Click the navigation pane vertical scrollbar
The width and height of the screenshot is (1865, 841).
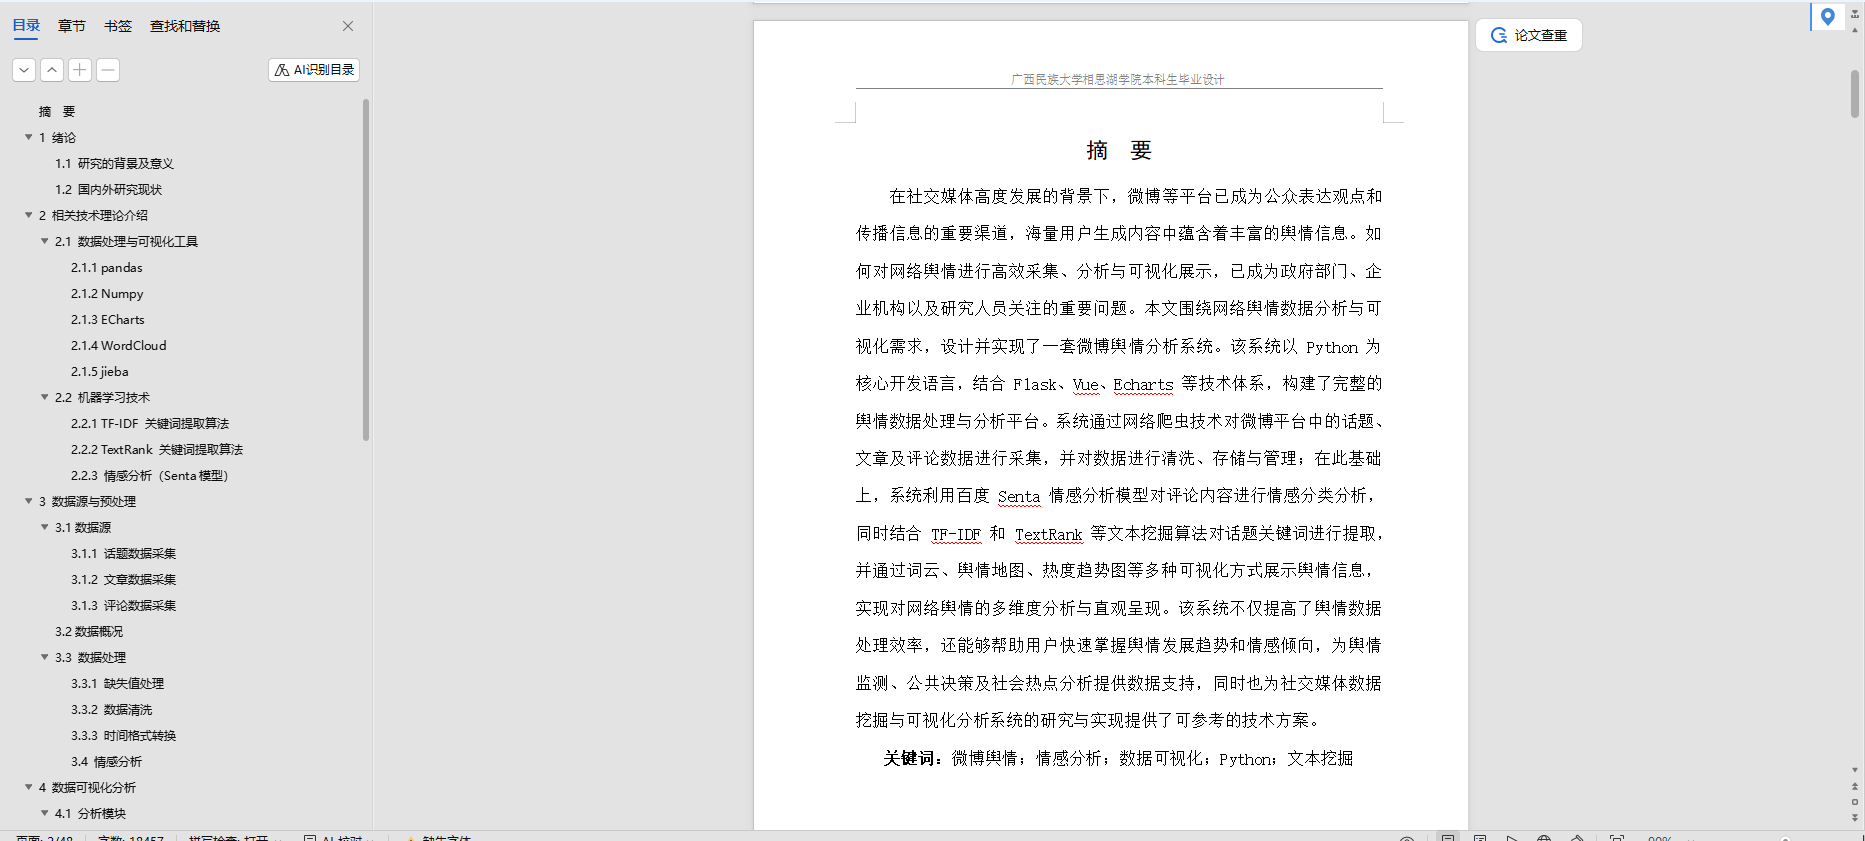366,270
